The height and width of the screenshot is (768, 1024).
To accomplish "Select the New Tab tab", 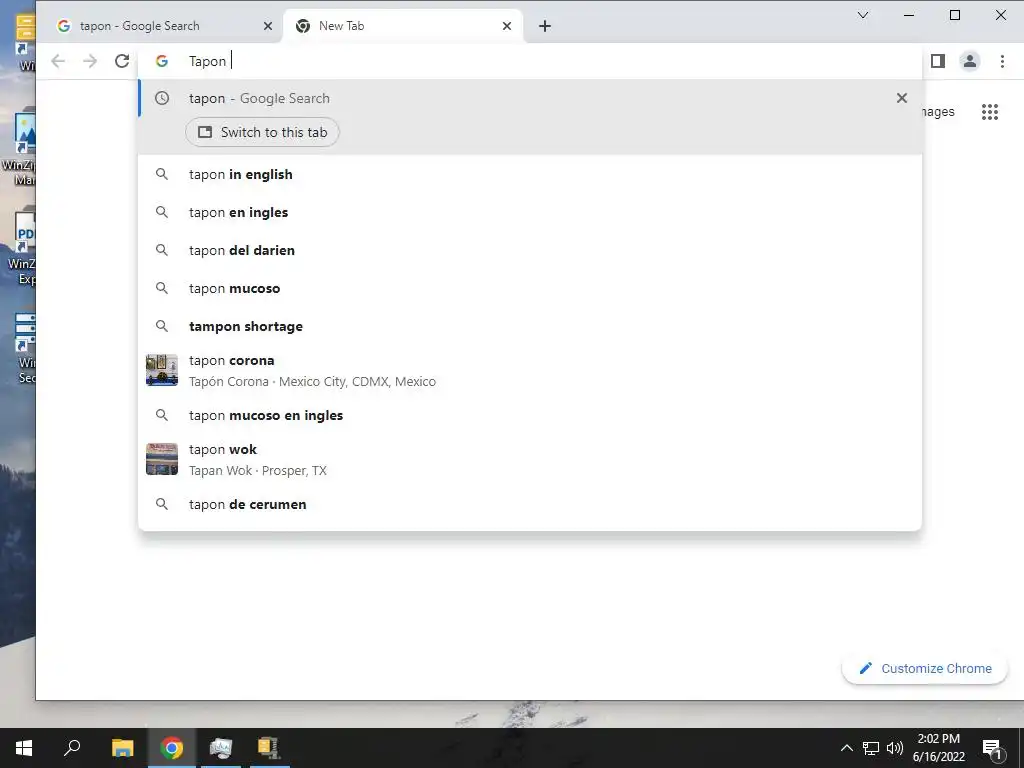I will 402,26.
